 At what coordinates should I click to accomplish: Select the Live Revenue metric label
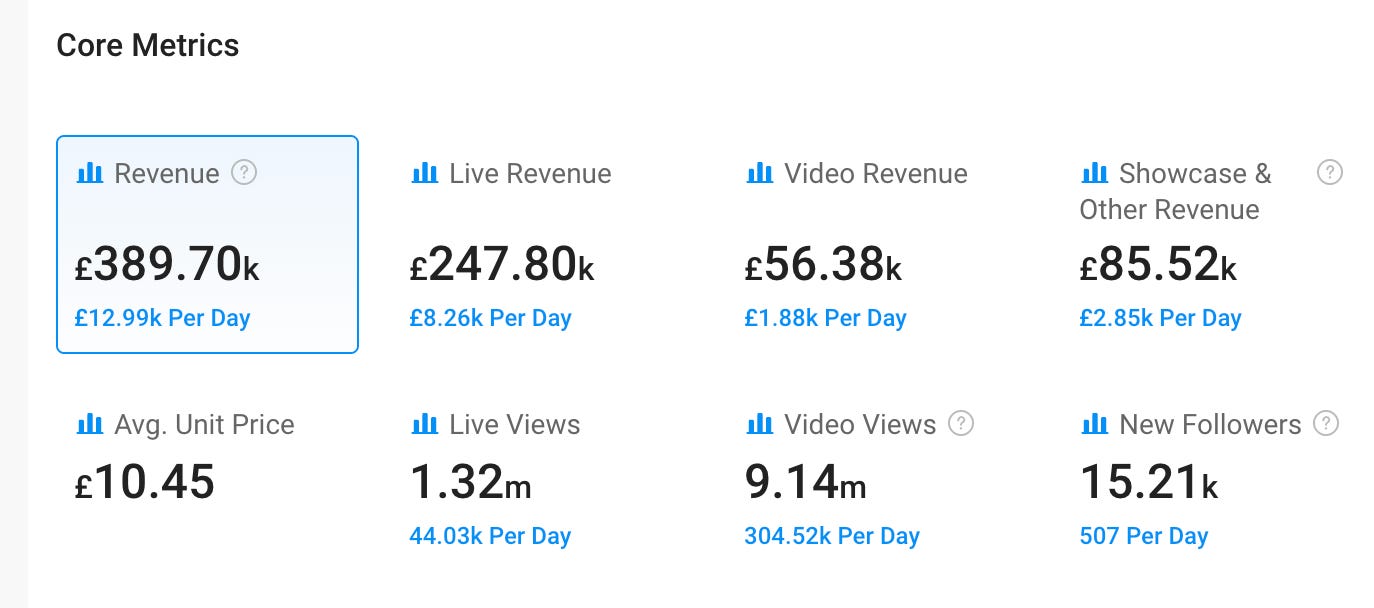(530, 174)
